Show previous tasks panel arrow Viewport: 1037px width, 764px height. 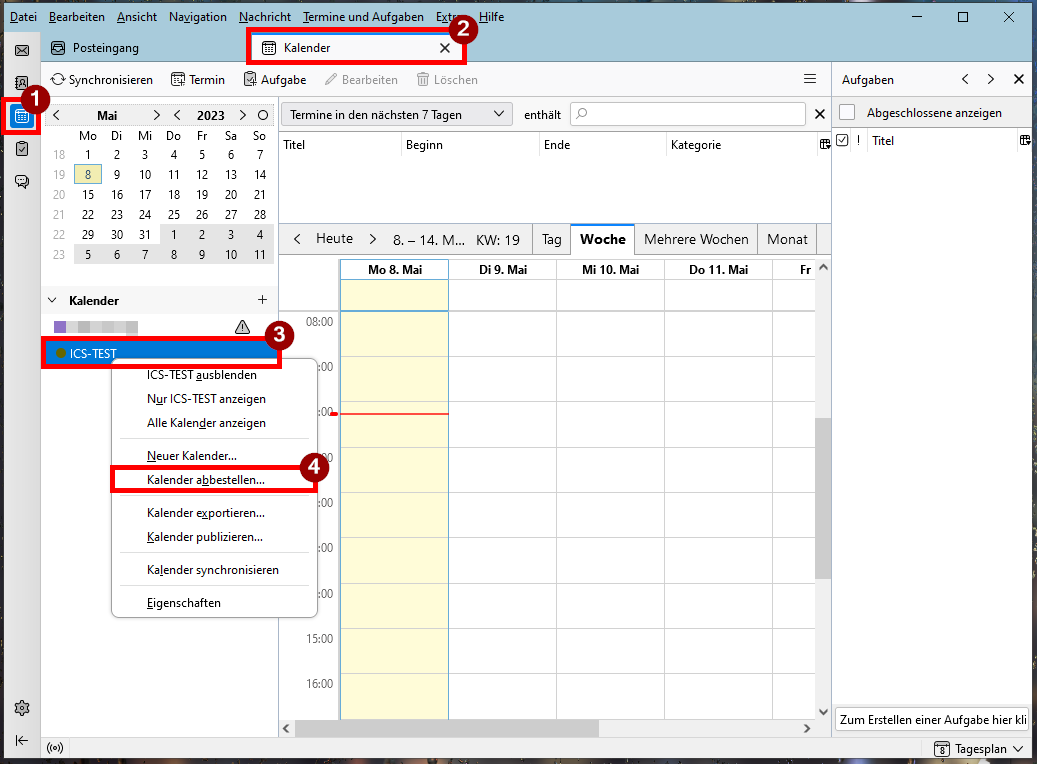coord(966,79)
